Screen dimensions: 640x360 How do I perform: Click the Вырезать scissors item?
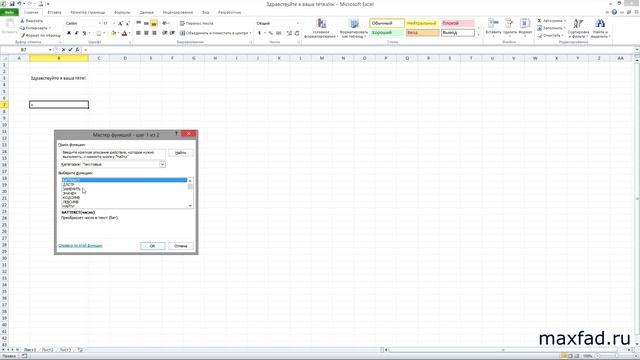(x=32, y=21)
